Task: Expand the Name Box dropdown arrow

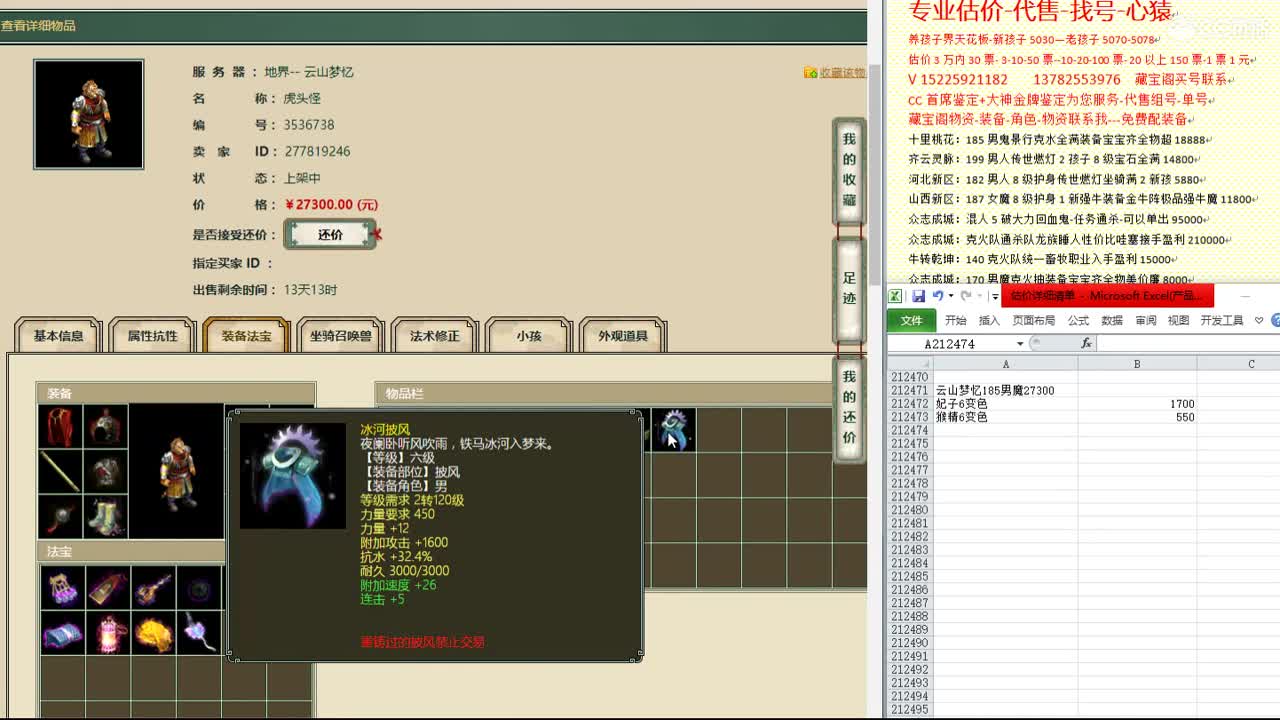Action: point(1019,344)
